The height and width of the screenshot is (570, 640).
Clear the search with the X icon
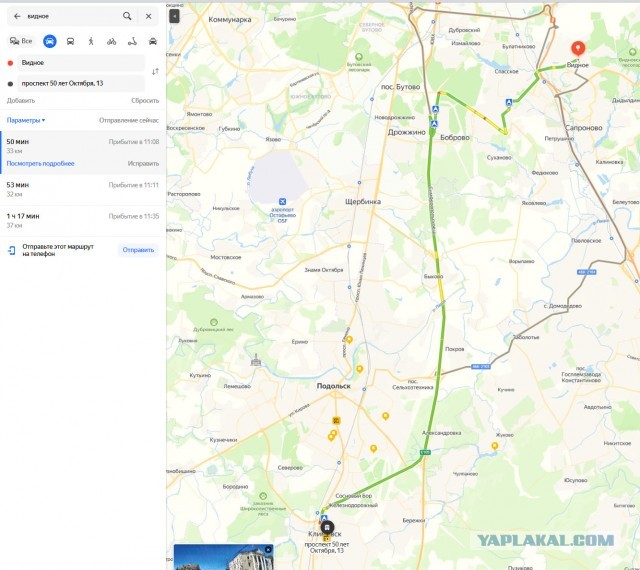click(x=149, y=16)
